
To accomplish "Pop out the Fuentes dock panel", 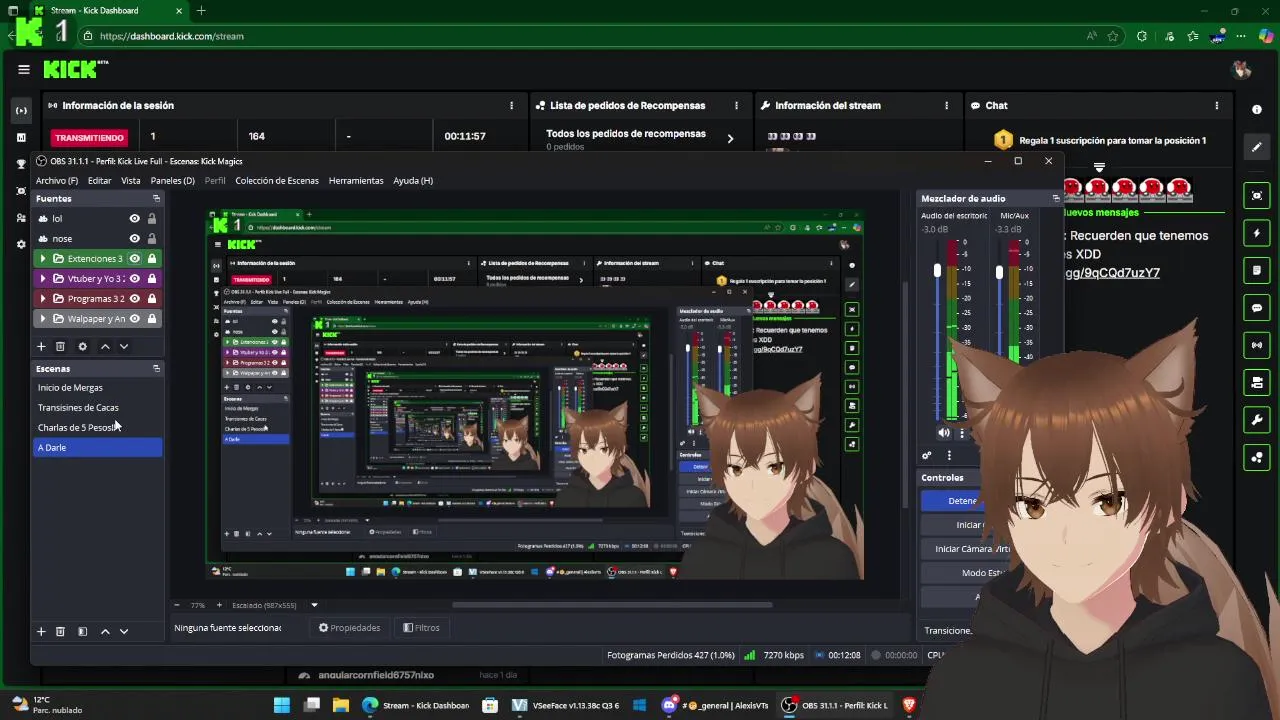I will pyautogui.click(x=156, y=198).
